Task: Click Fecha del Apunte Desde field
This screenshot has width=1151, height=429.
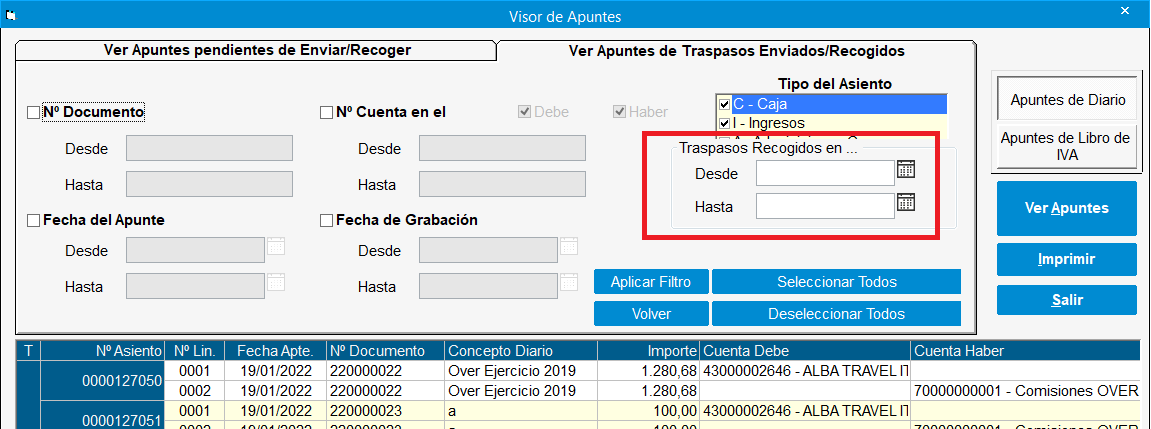Action: tap(195, 250)
